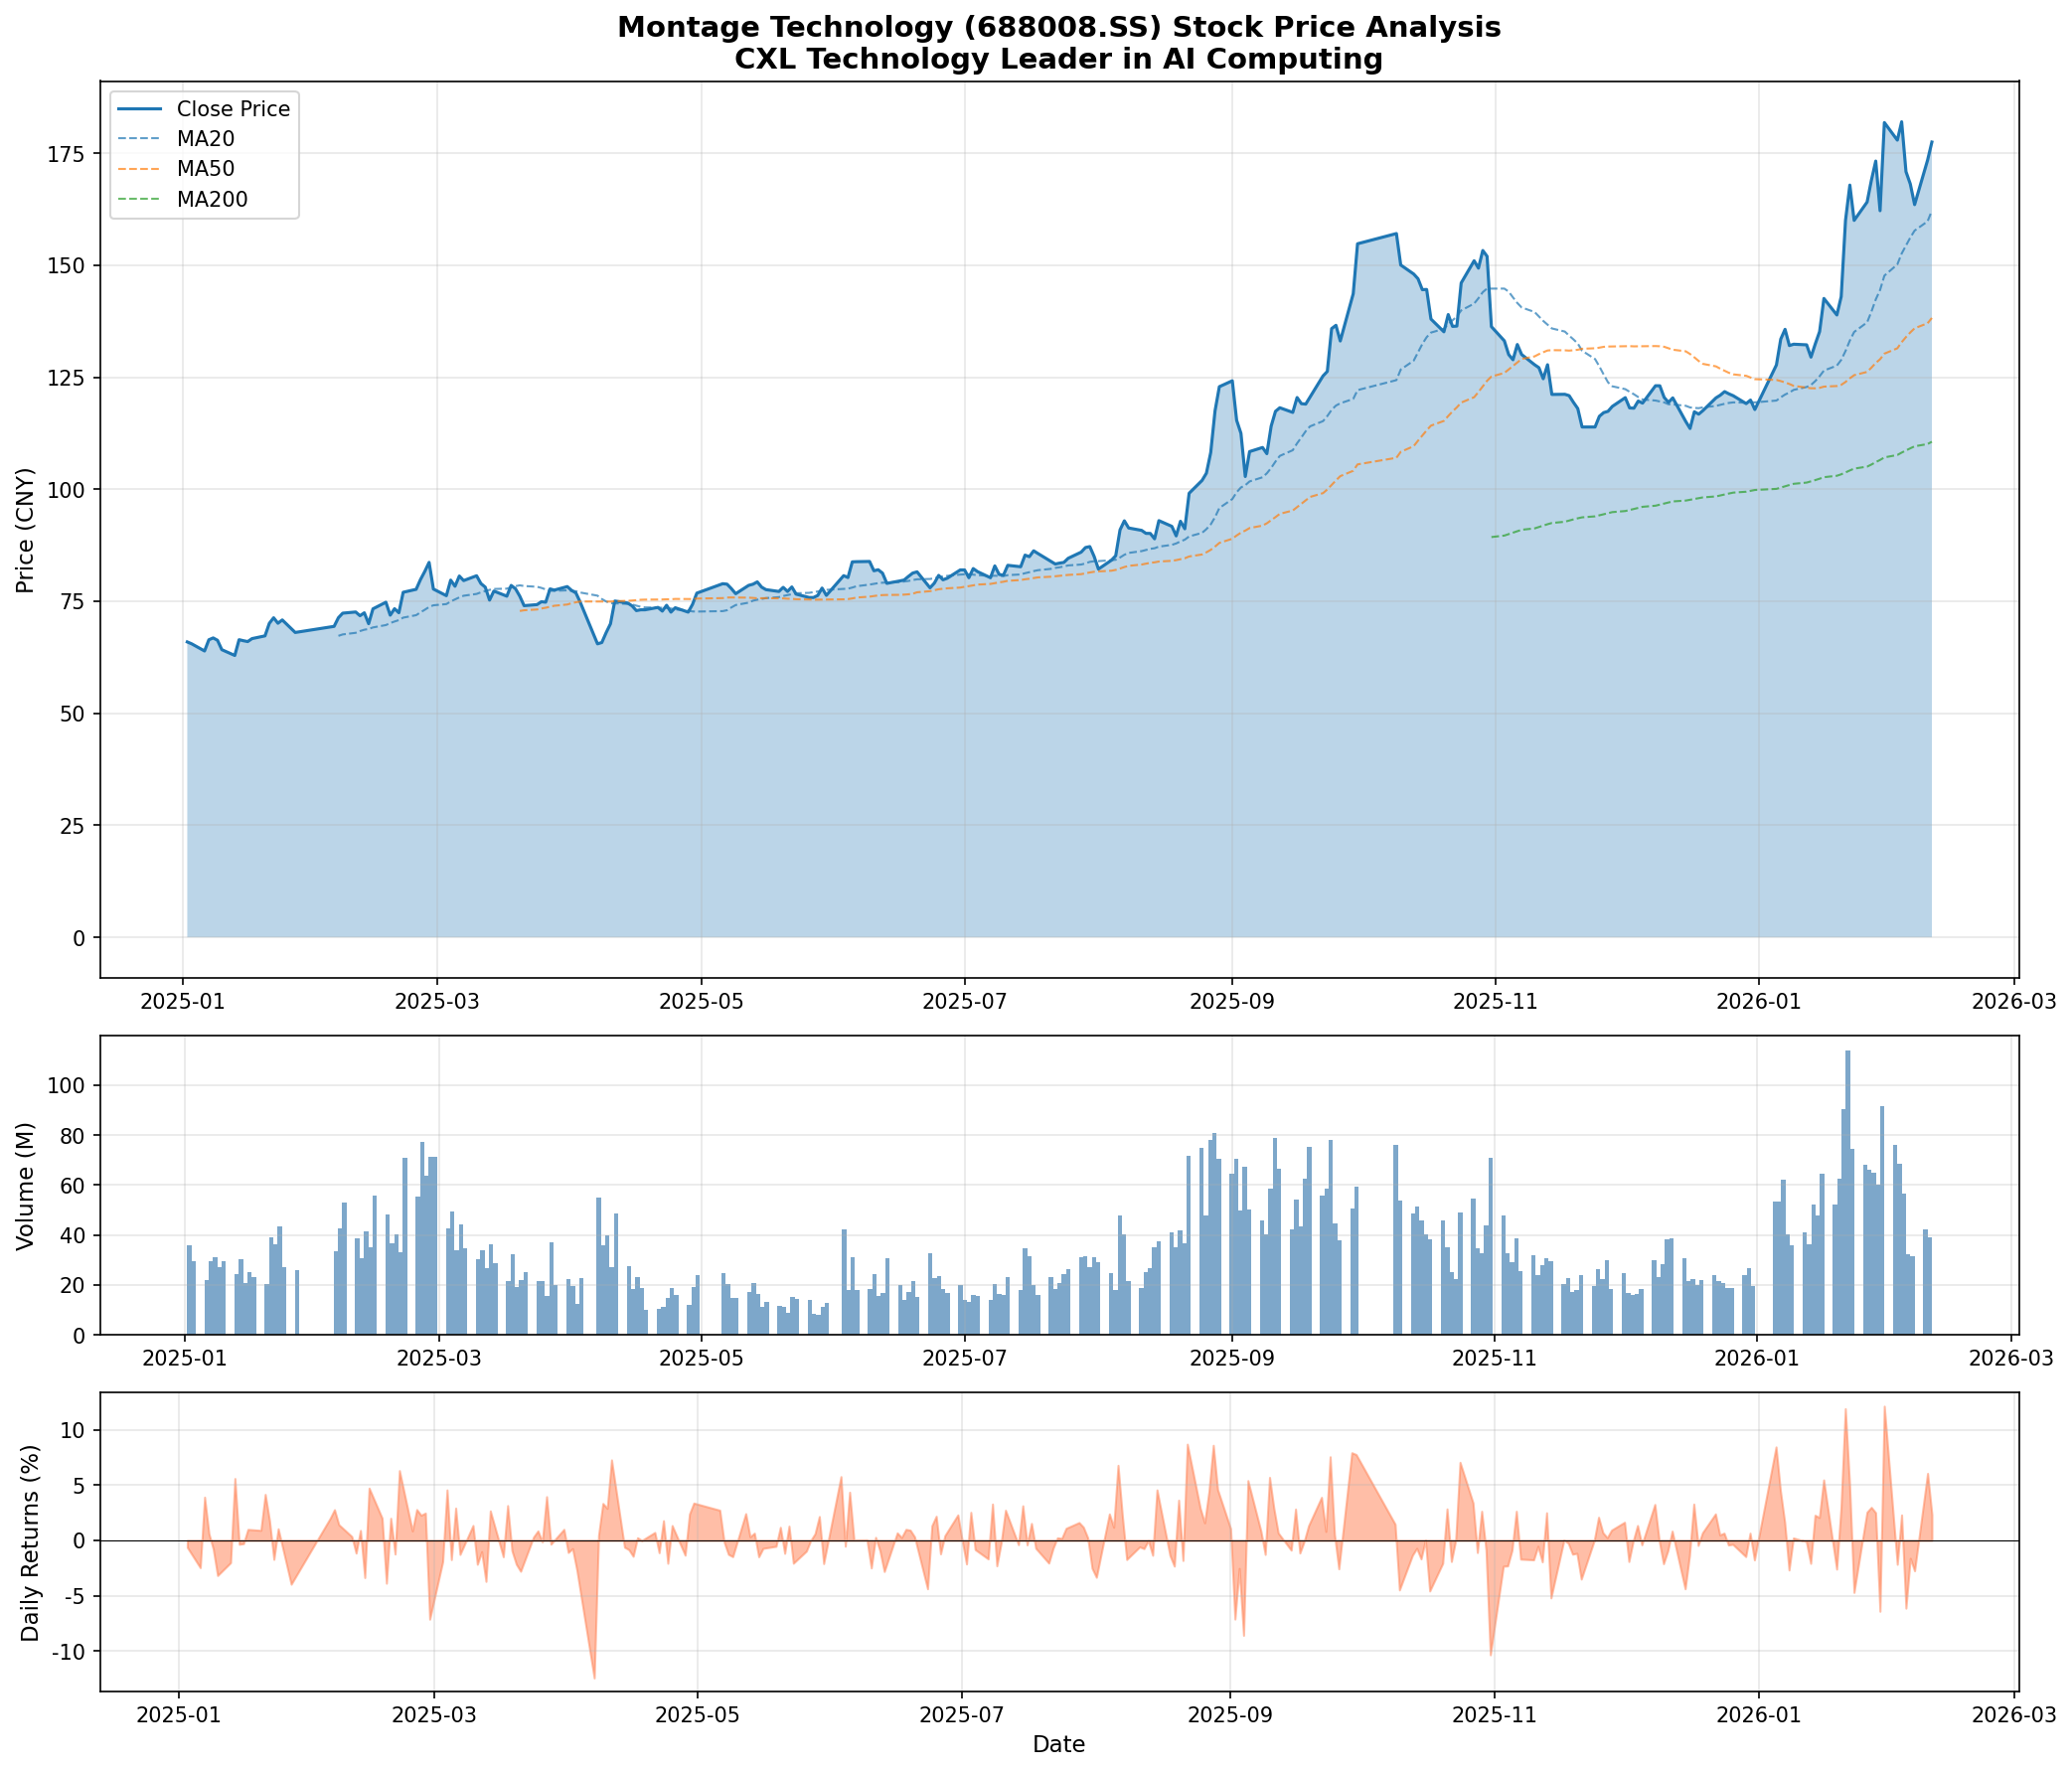Click the Price (CNY) axis label
The width and height of the screenshot is (2072, 1772).
[x=26, y=530]
